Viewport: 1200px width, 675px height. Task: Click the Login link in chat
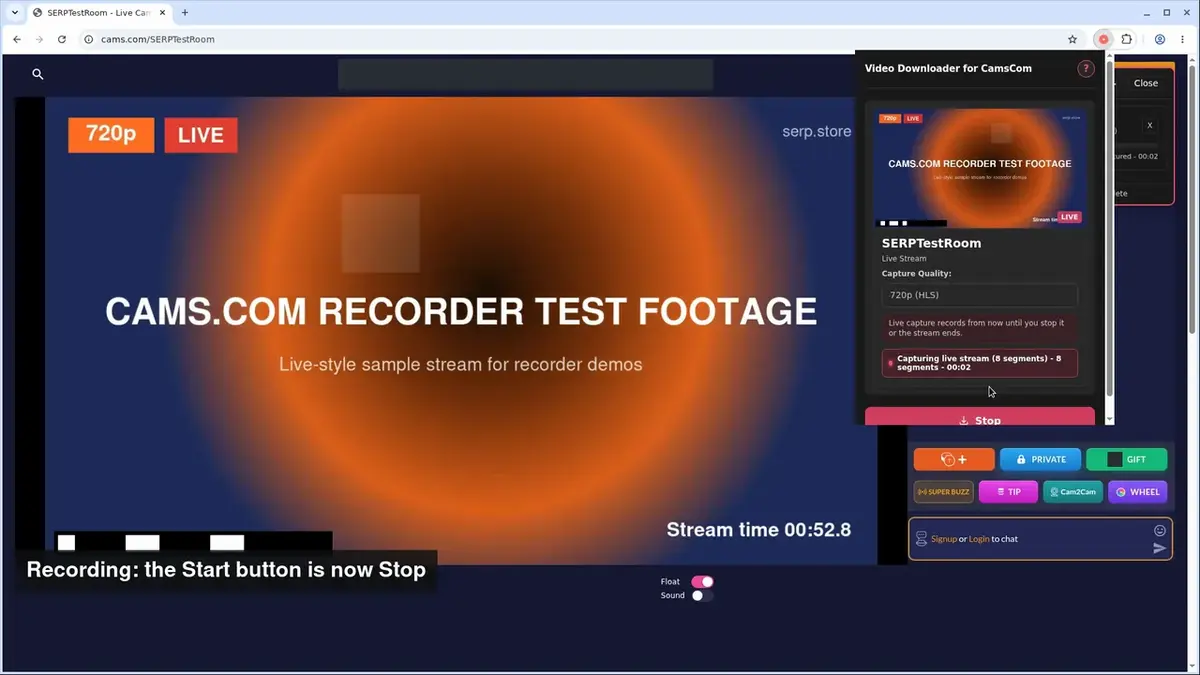[x=979, y=539]
